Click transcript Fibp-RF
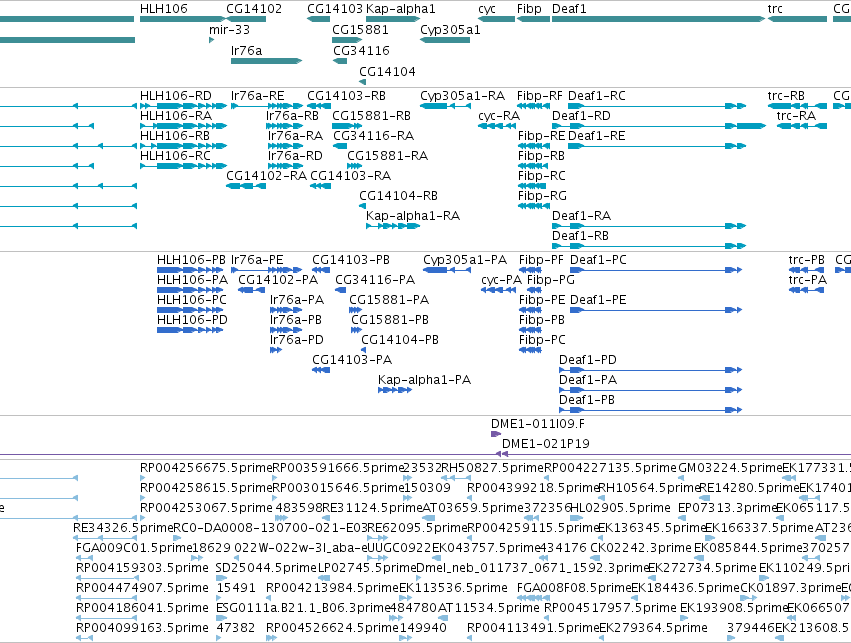Screen dimensions: 851x643 point(534,106)
